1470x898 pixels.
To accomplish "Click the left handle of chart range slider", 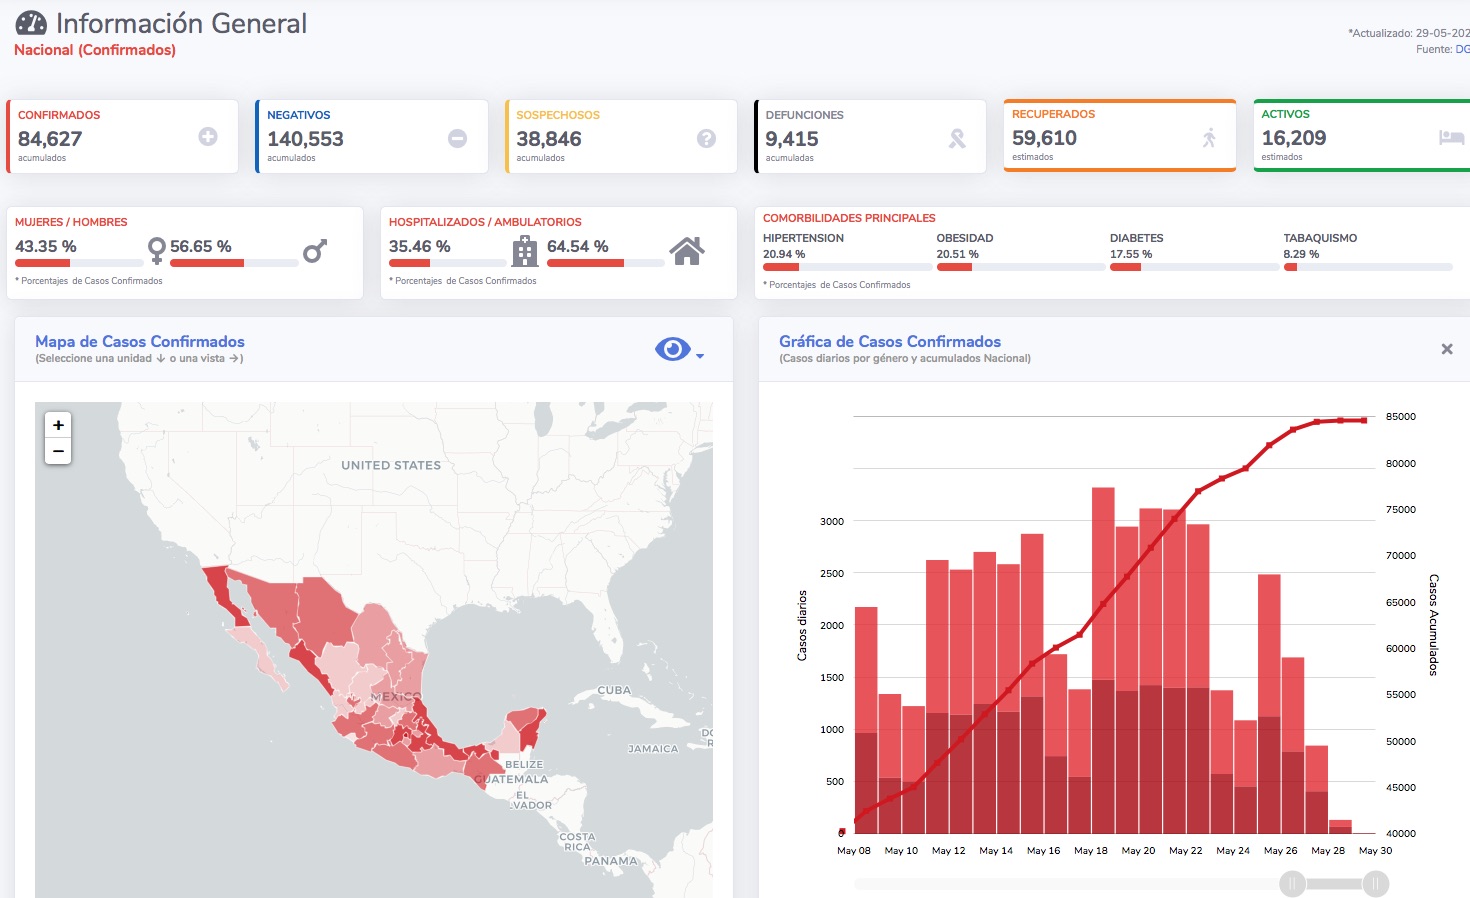I will (x=1292, y=883).
